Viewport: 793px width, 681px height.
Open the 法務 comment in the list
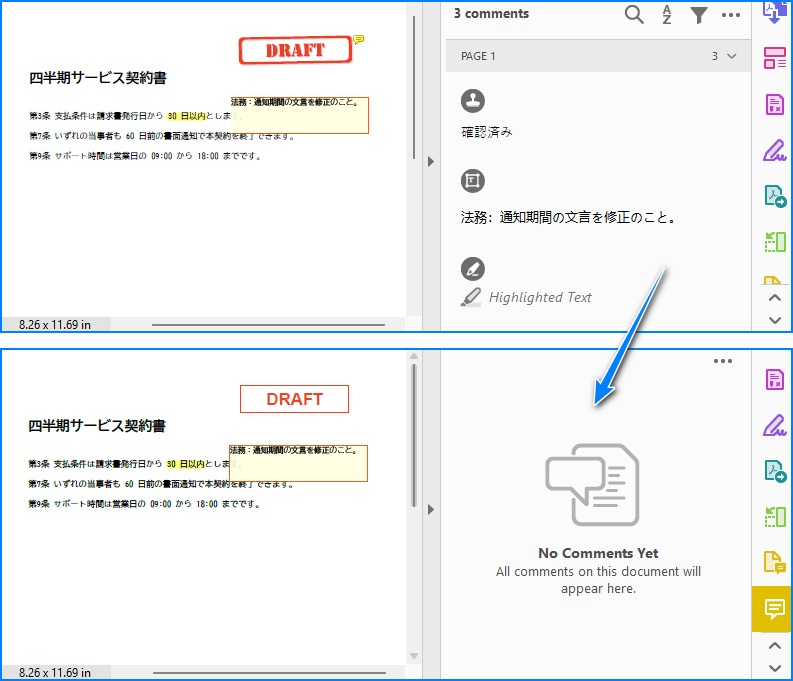point(567,217)
